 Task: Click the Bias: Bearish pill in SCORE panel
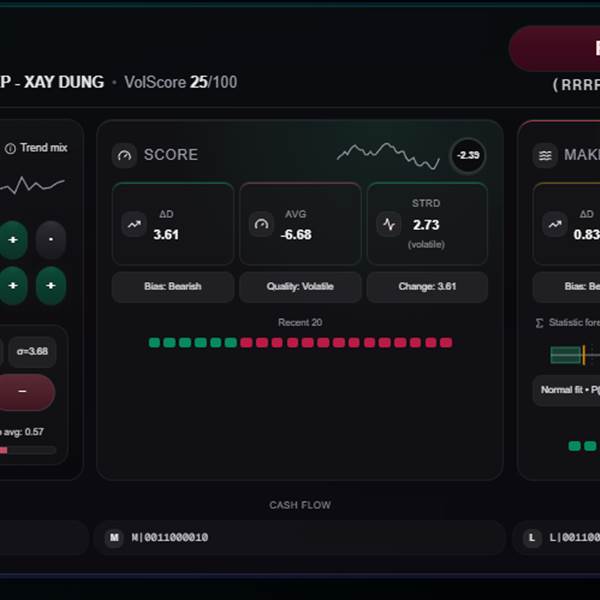pos(173,287)
